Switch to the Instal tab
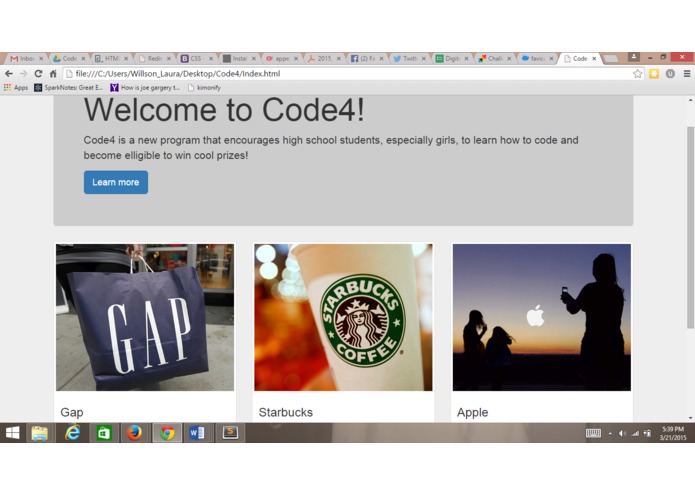The image size is (695, 494). click(237, 58)
